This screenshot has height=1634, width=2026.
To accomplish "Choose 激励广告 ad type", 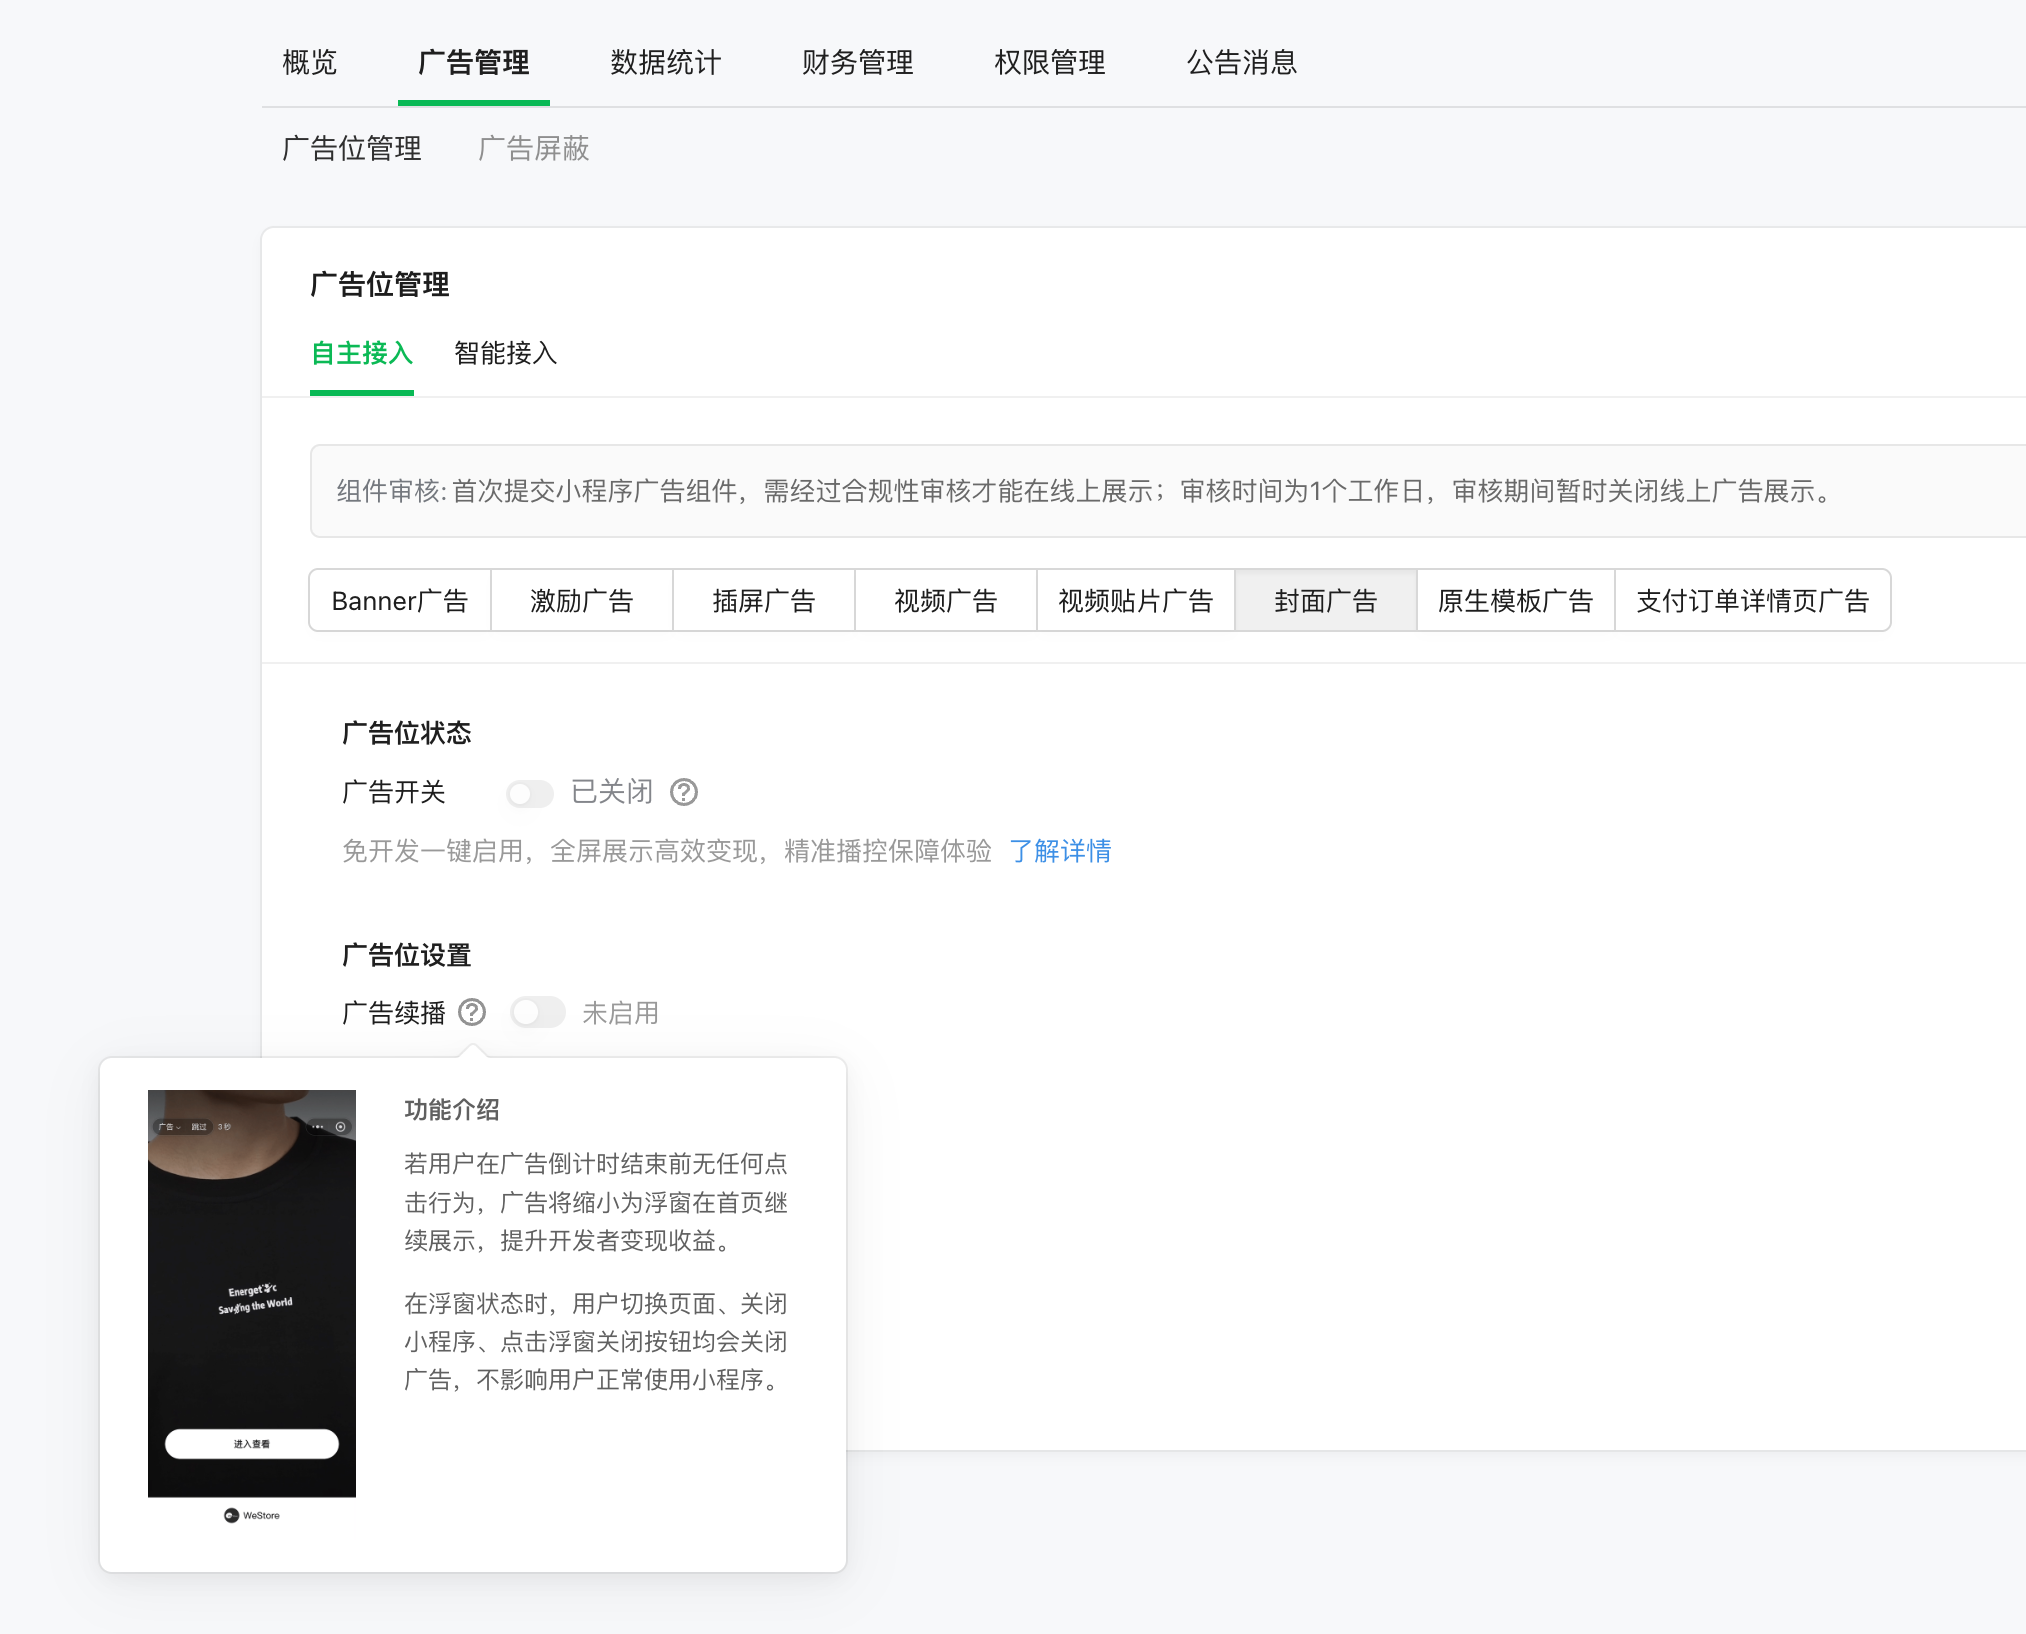I will coord(582,601).
